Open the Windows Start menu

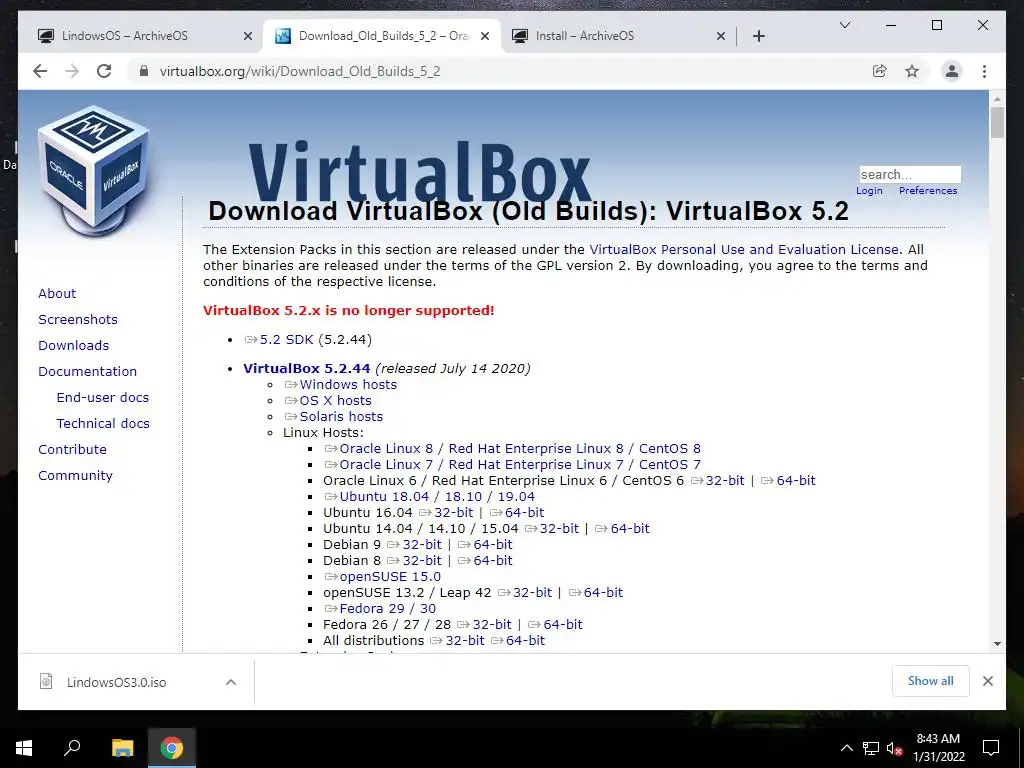24,748
